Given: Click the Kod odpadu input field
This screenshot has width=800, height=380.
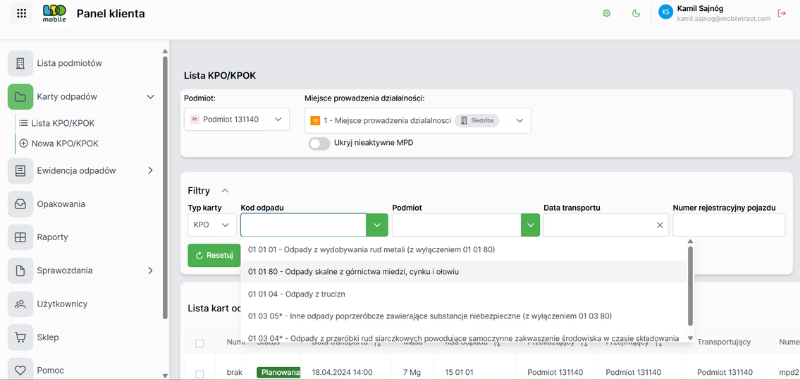Looking at the screenshot, I should point(304,225).
